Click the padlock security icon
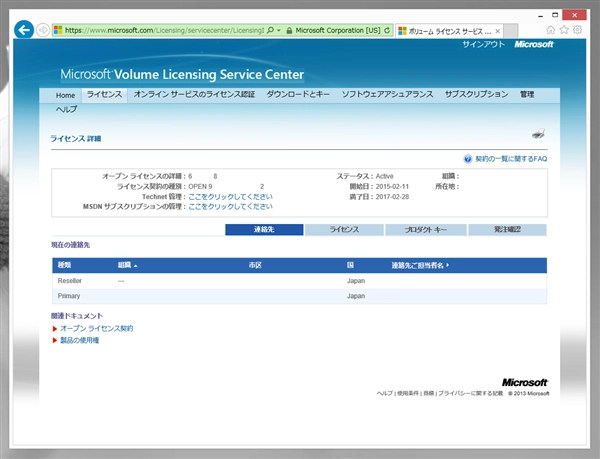 tap(289, 30)
